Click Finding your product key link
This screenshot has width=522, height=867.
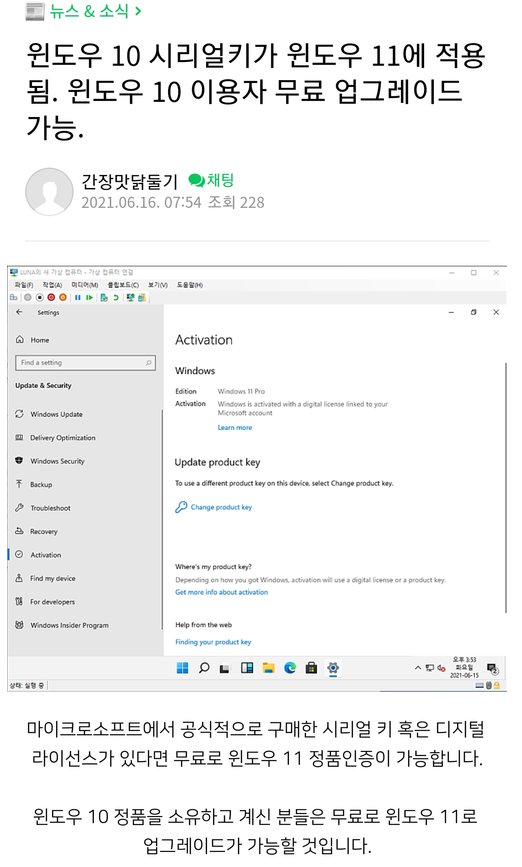point(213,642)
